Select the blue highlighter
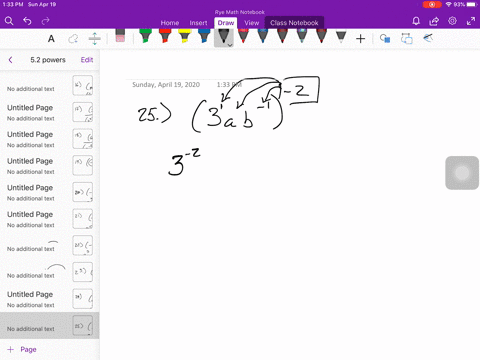The width and height of the screenshot is (480, 360). (204, 36)
